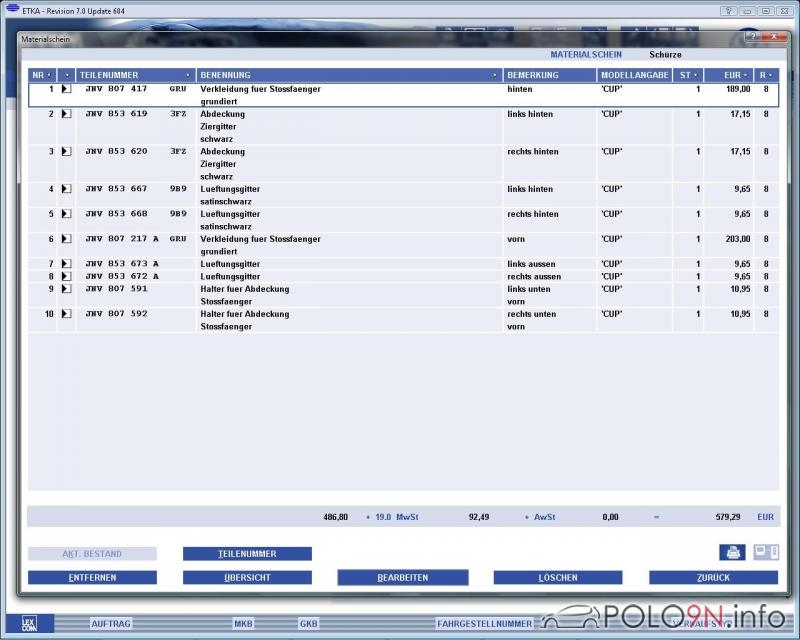
Task: Click the BEARBEITEN button
Action: 402,578
